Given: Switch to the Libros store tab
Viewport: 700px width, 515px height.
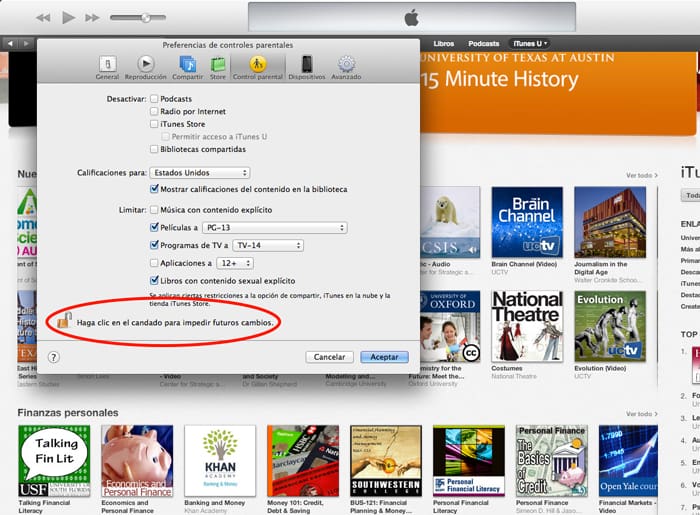Looking at the screenshot, I should point(443,43).
